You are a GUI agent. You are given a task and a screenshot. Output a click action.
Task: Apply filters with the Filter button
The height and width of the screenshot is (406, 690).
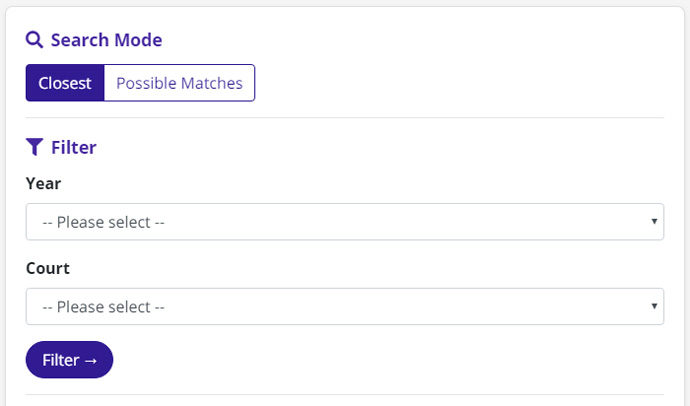pyautogui.click(x=70, y=360)
